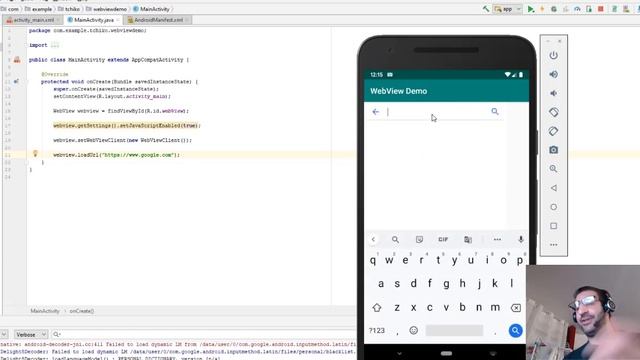Image resolution: width=640 pixels, height=360 pixels.
Task: Take an emulator screenshot with camera icon
Action: click(x=553, y=150)
